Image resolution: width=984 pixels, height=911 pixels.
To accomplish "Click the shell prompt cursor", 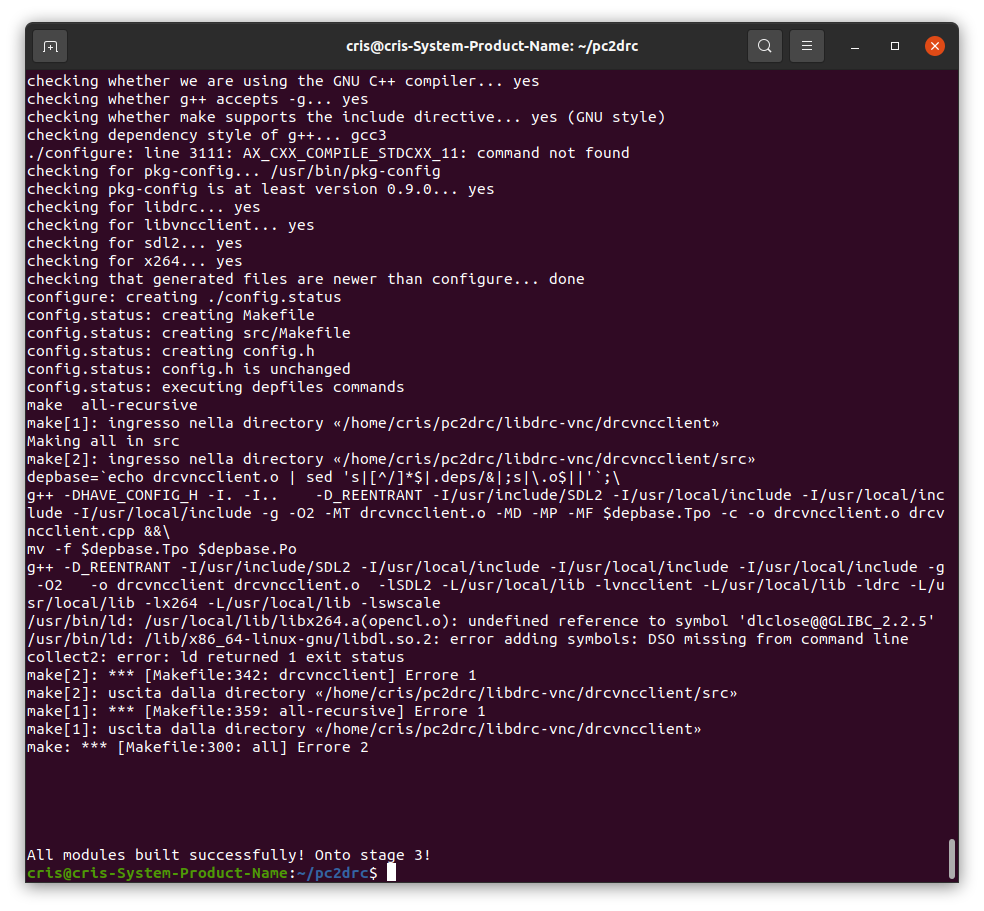I will coord(392,872).
